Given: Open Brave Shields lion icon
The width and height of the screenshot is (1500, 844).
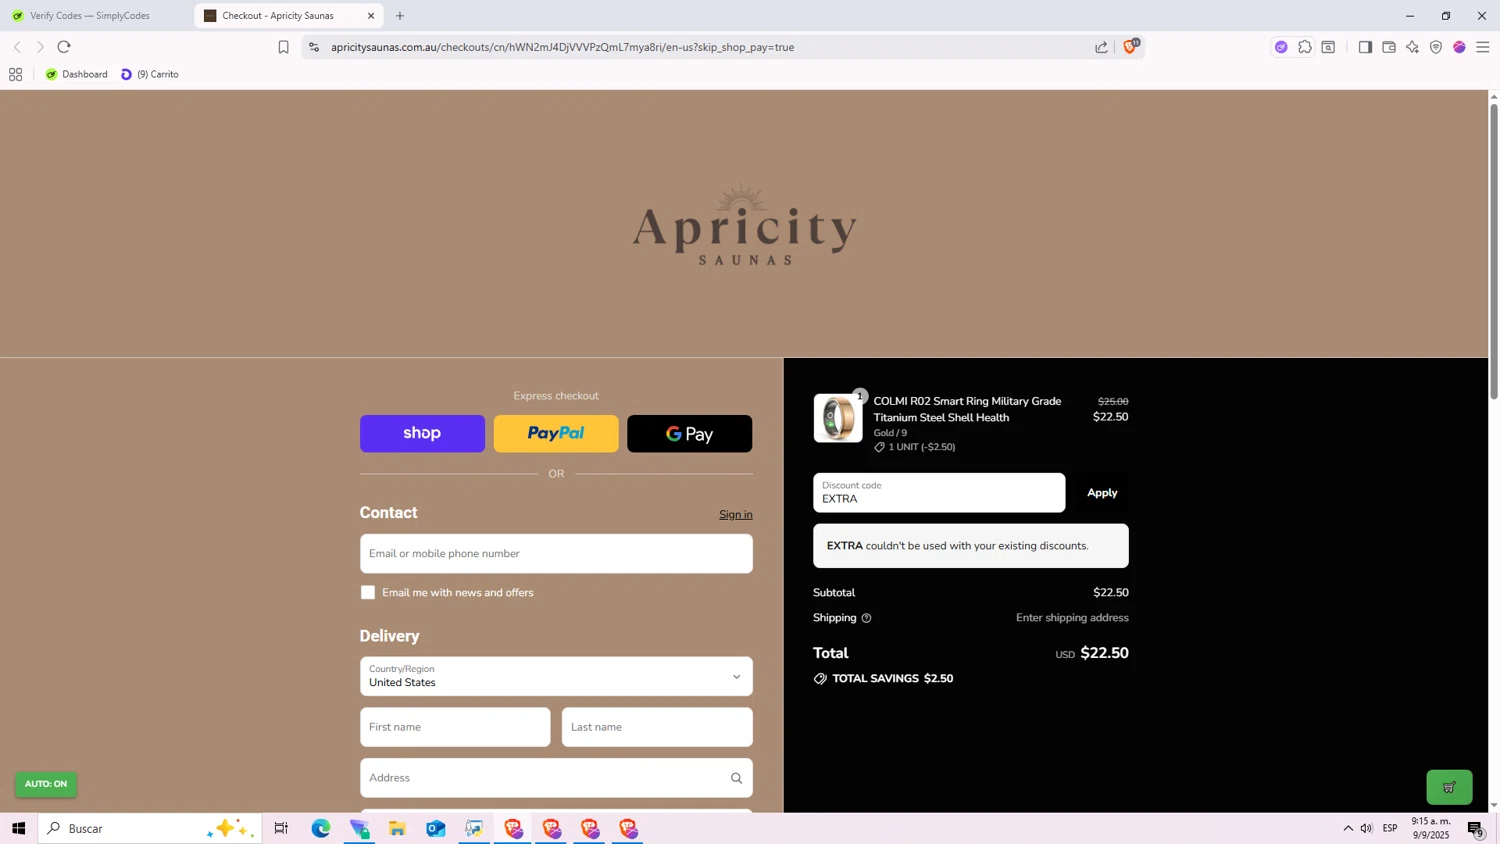Looking at the screenshot, I should pyautogui.click(x=1130, y=47).
